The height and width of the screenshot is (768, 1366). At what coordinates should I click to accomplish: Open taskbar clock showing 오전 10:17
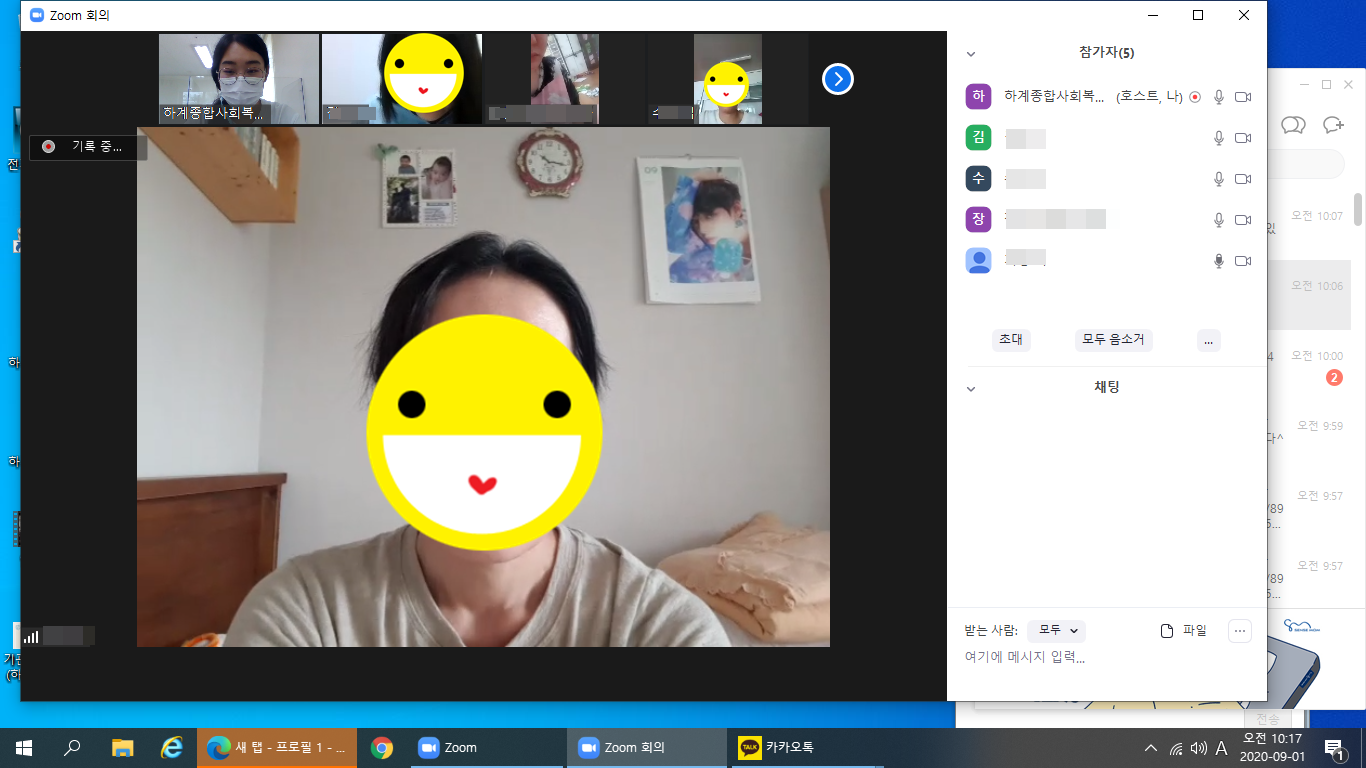point(1271,747)
